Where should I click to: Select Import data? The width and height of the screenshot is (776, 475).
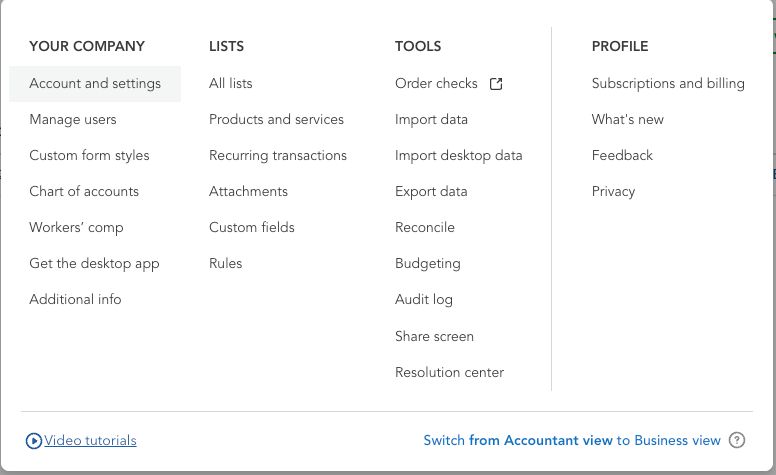pos(431,120)
